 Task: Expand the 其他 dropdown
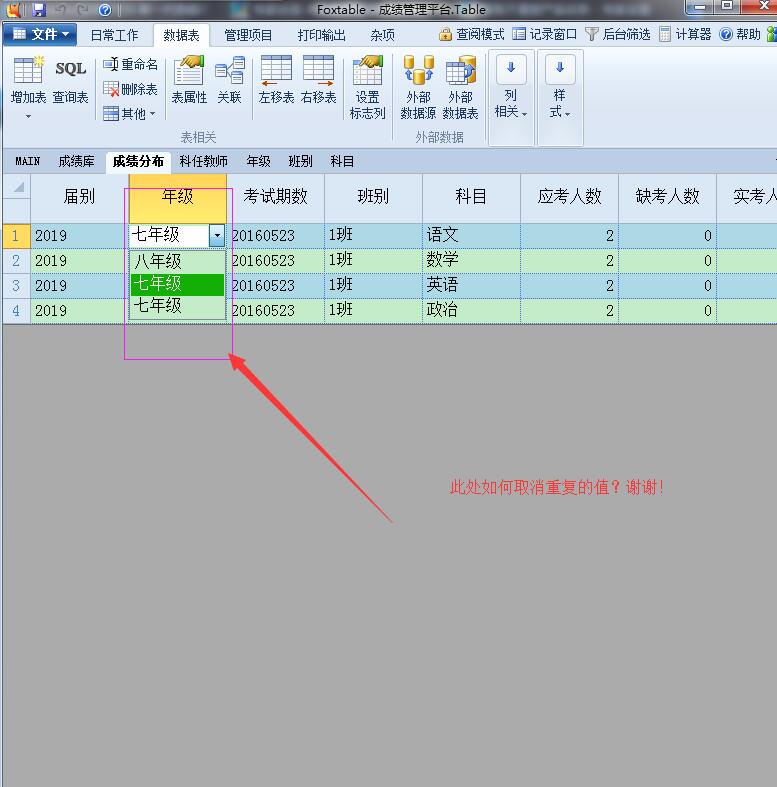coord(130,114)
